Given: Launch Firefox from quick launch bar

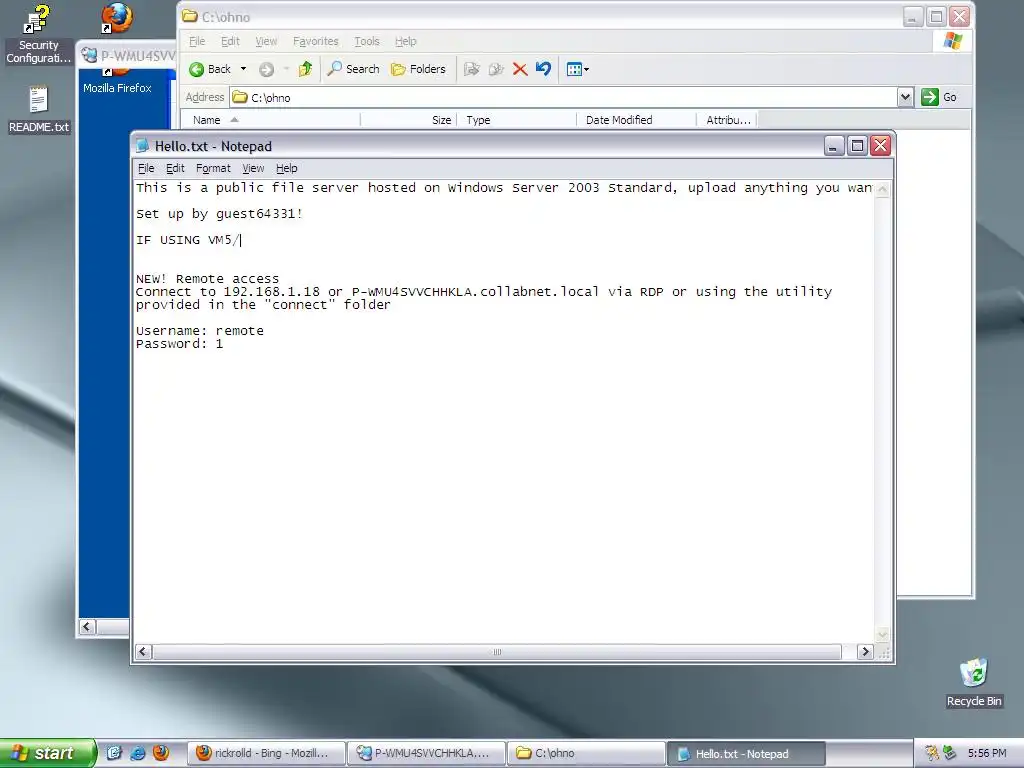Looking at the screenshot, I should click(161, 753).
